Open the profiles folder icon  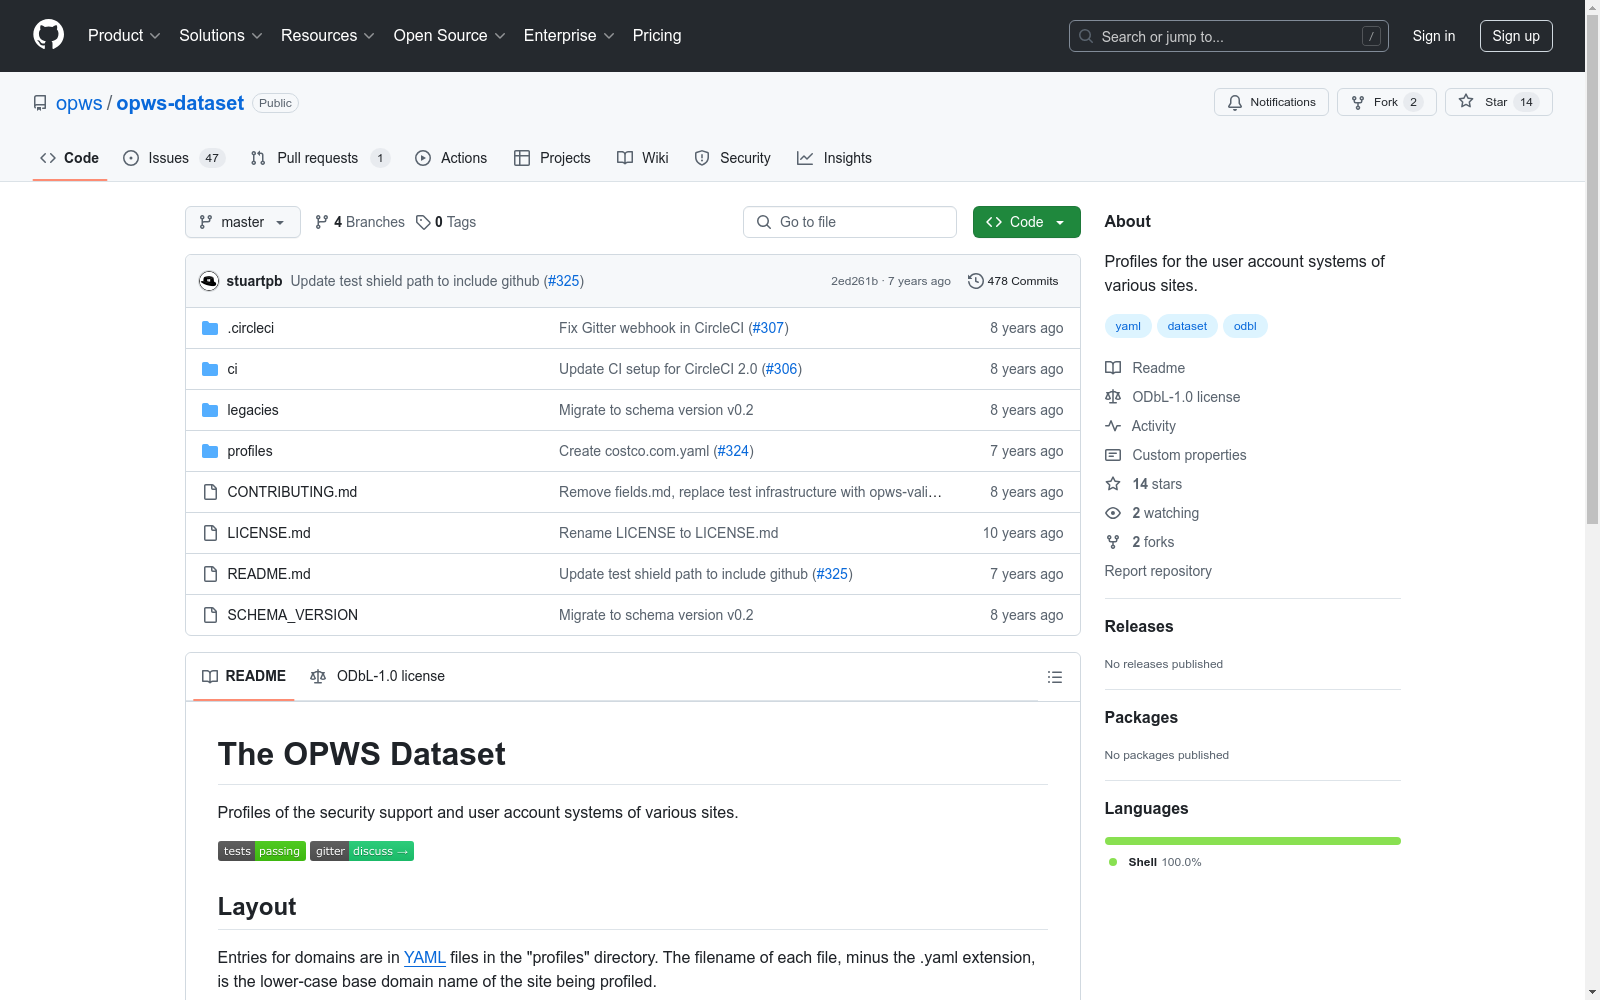(x=210, y=451)
